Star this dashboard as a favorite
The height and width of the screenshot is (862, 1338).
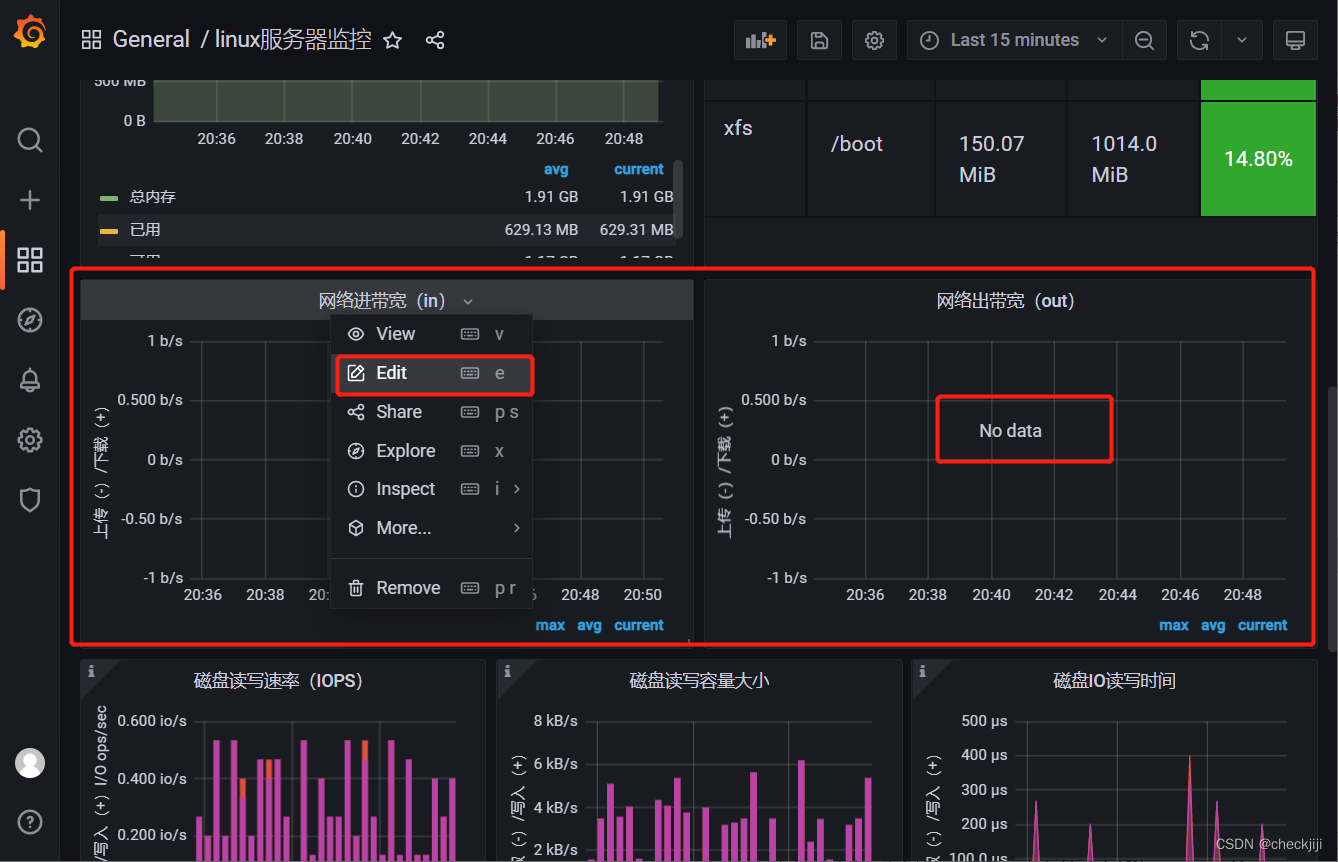[392, 40]
